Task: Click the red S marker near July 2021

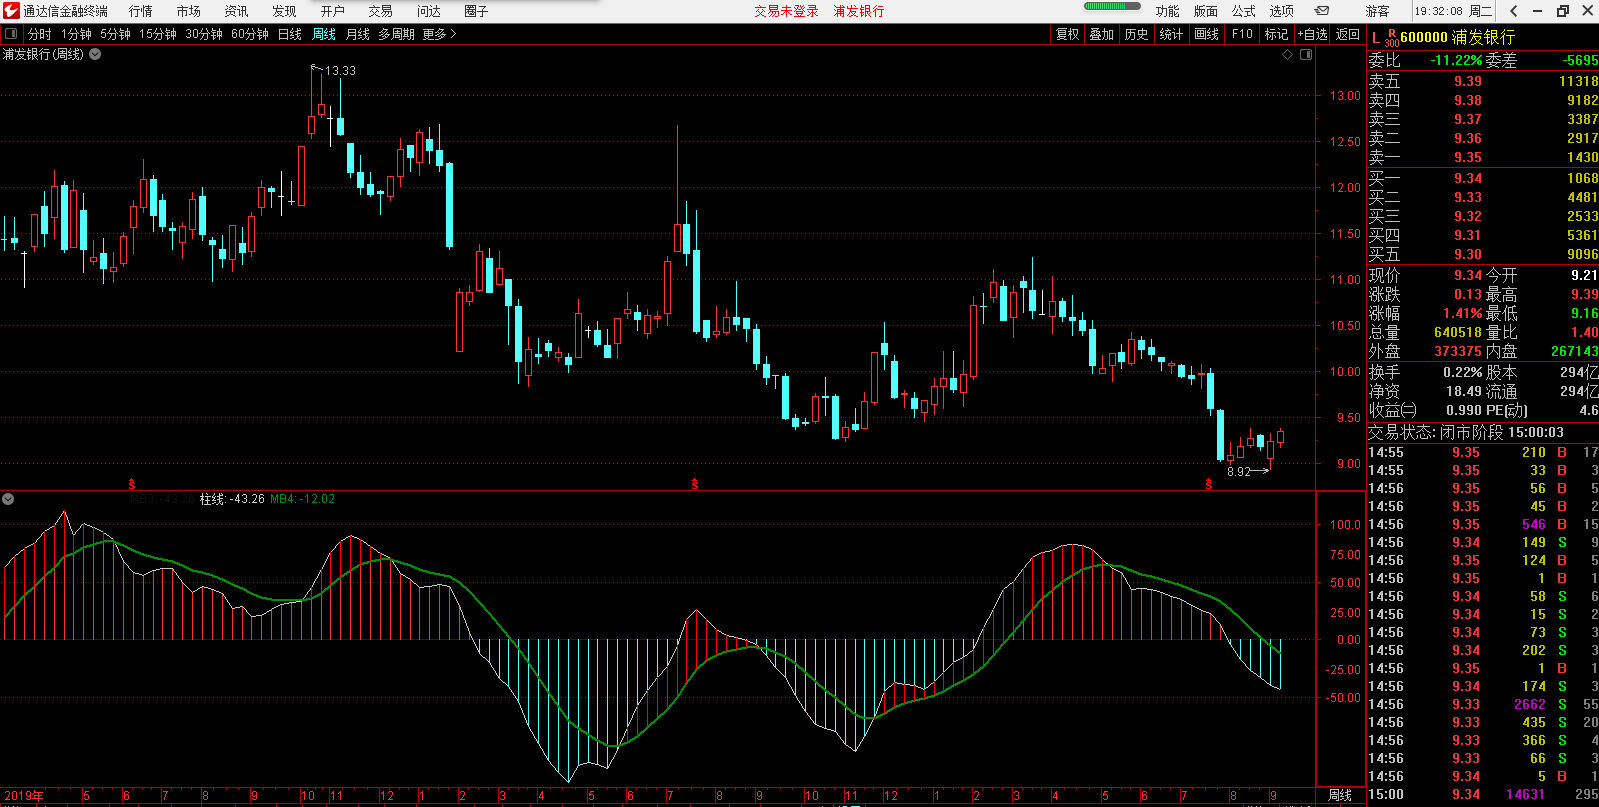Action: [x=1209, y=484]
